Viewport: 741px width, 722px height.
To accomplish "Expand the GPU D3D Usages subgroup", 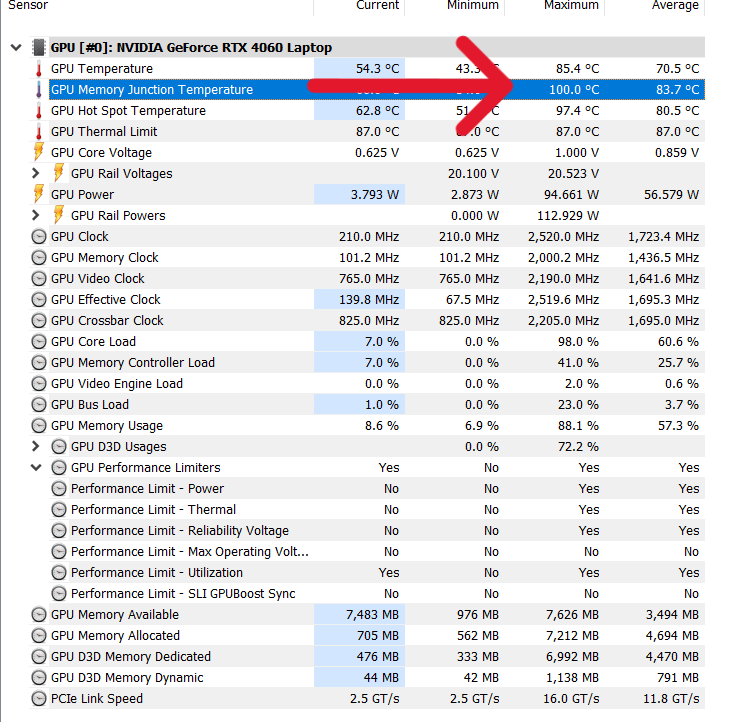I will [x=35, y=446].
